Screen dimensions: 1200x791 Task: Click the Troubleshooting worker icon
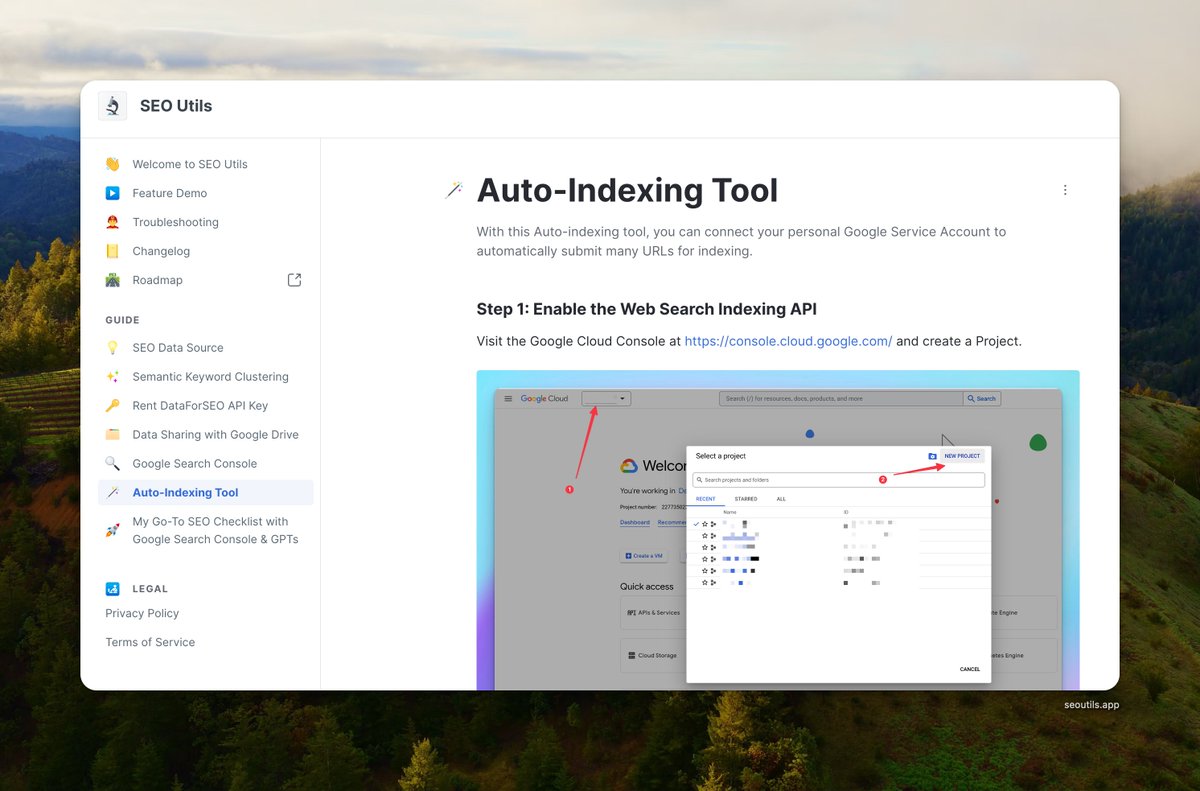tap(113, 222)
